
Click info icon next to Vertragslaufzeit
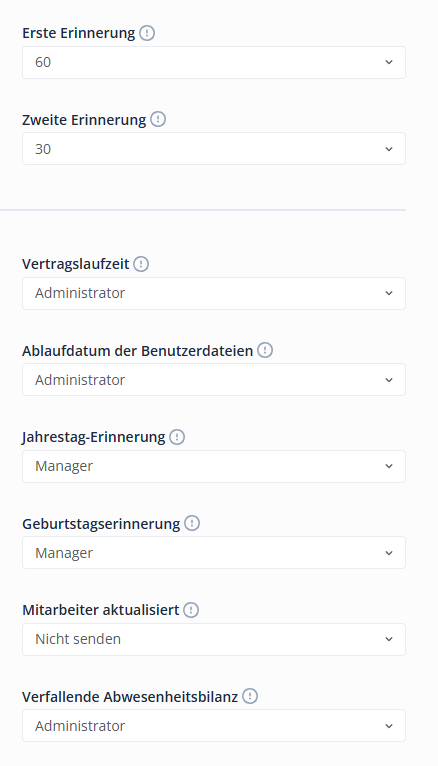click(x=141, y=264)
